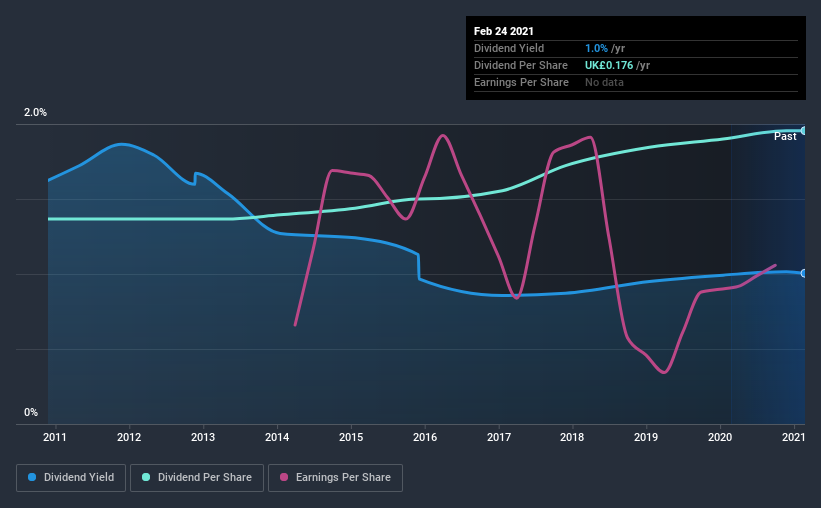Click the Feb 24 2021 tooltip date
This screenshot has height=508, width=821.
pyautogui.click(x=504, y=31)
